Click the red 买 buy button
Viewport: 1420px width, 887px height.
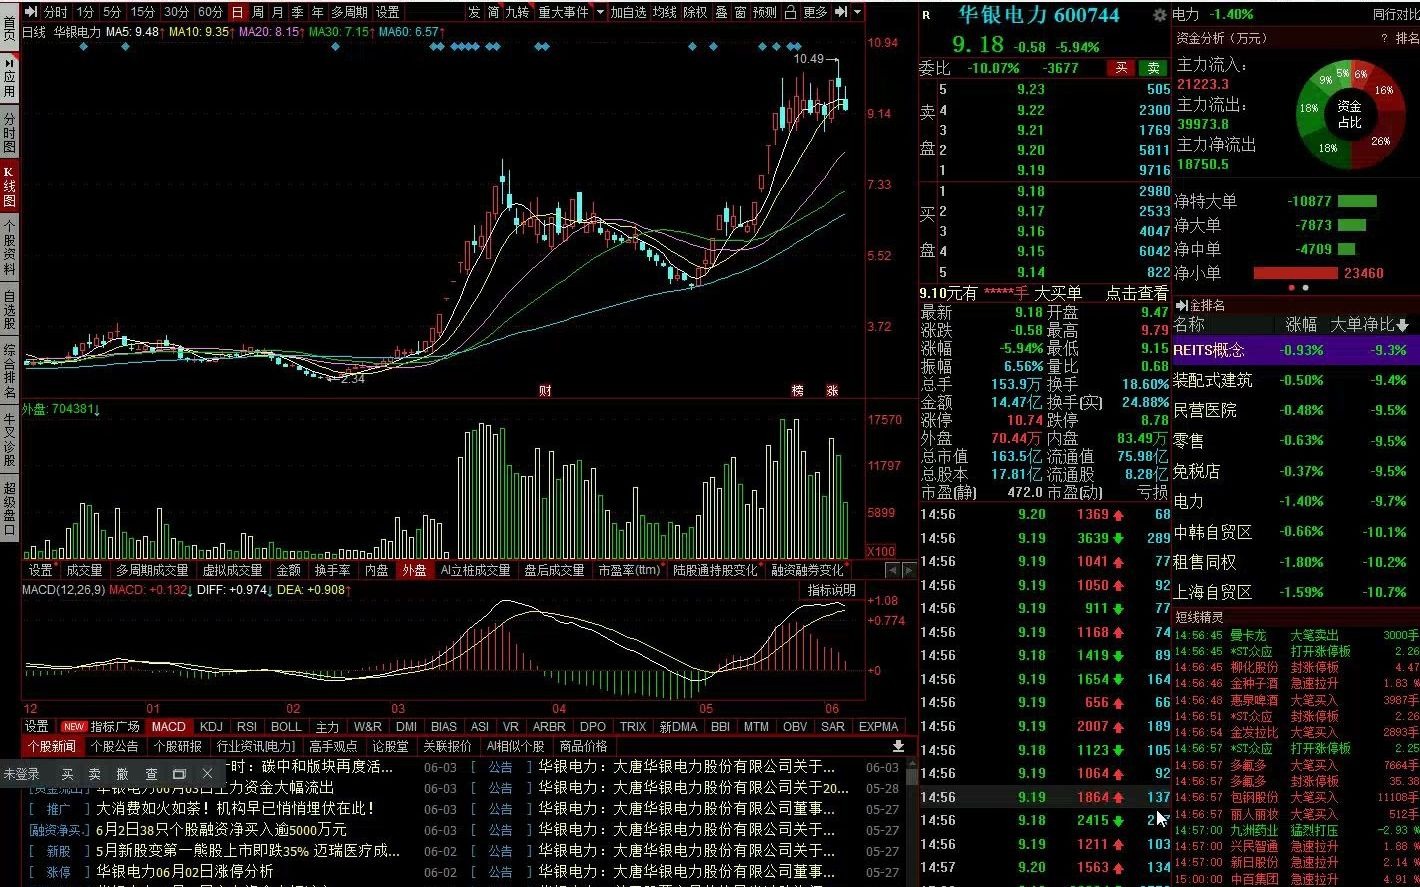(x=1121, y=68)
